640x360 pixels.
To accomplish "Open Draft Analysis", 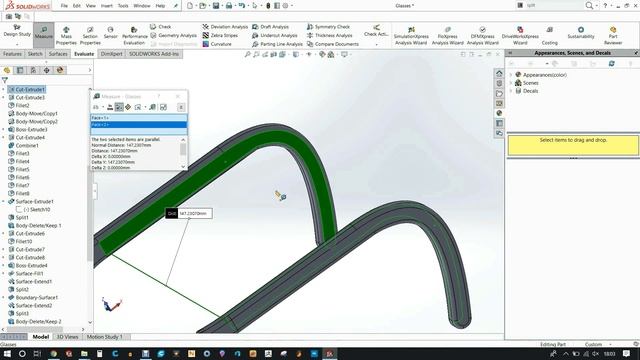I will coord(270,27).
